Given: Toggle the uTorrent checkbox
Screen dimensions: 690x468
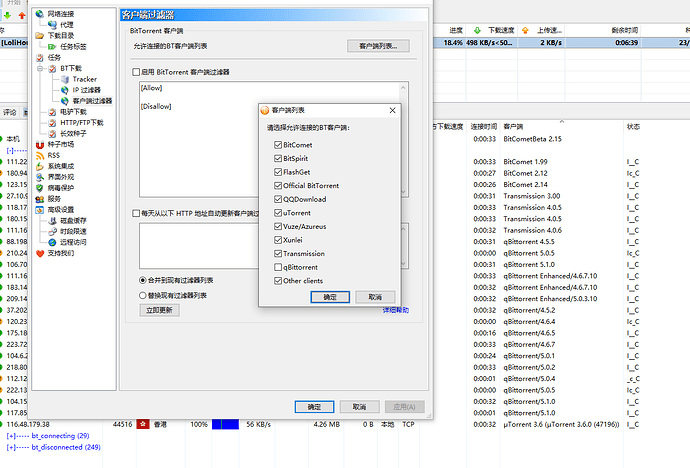Looking at the screenshot, I should click(x=278, y=213).
